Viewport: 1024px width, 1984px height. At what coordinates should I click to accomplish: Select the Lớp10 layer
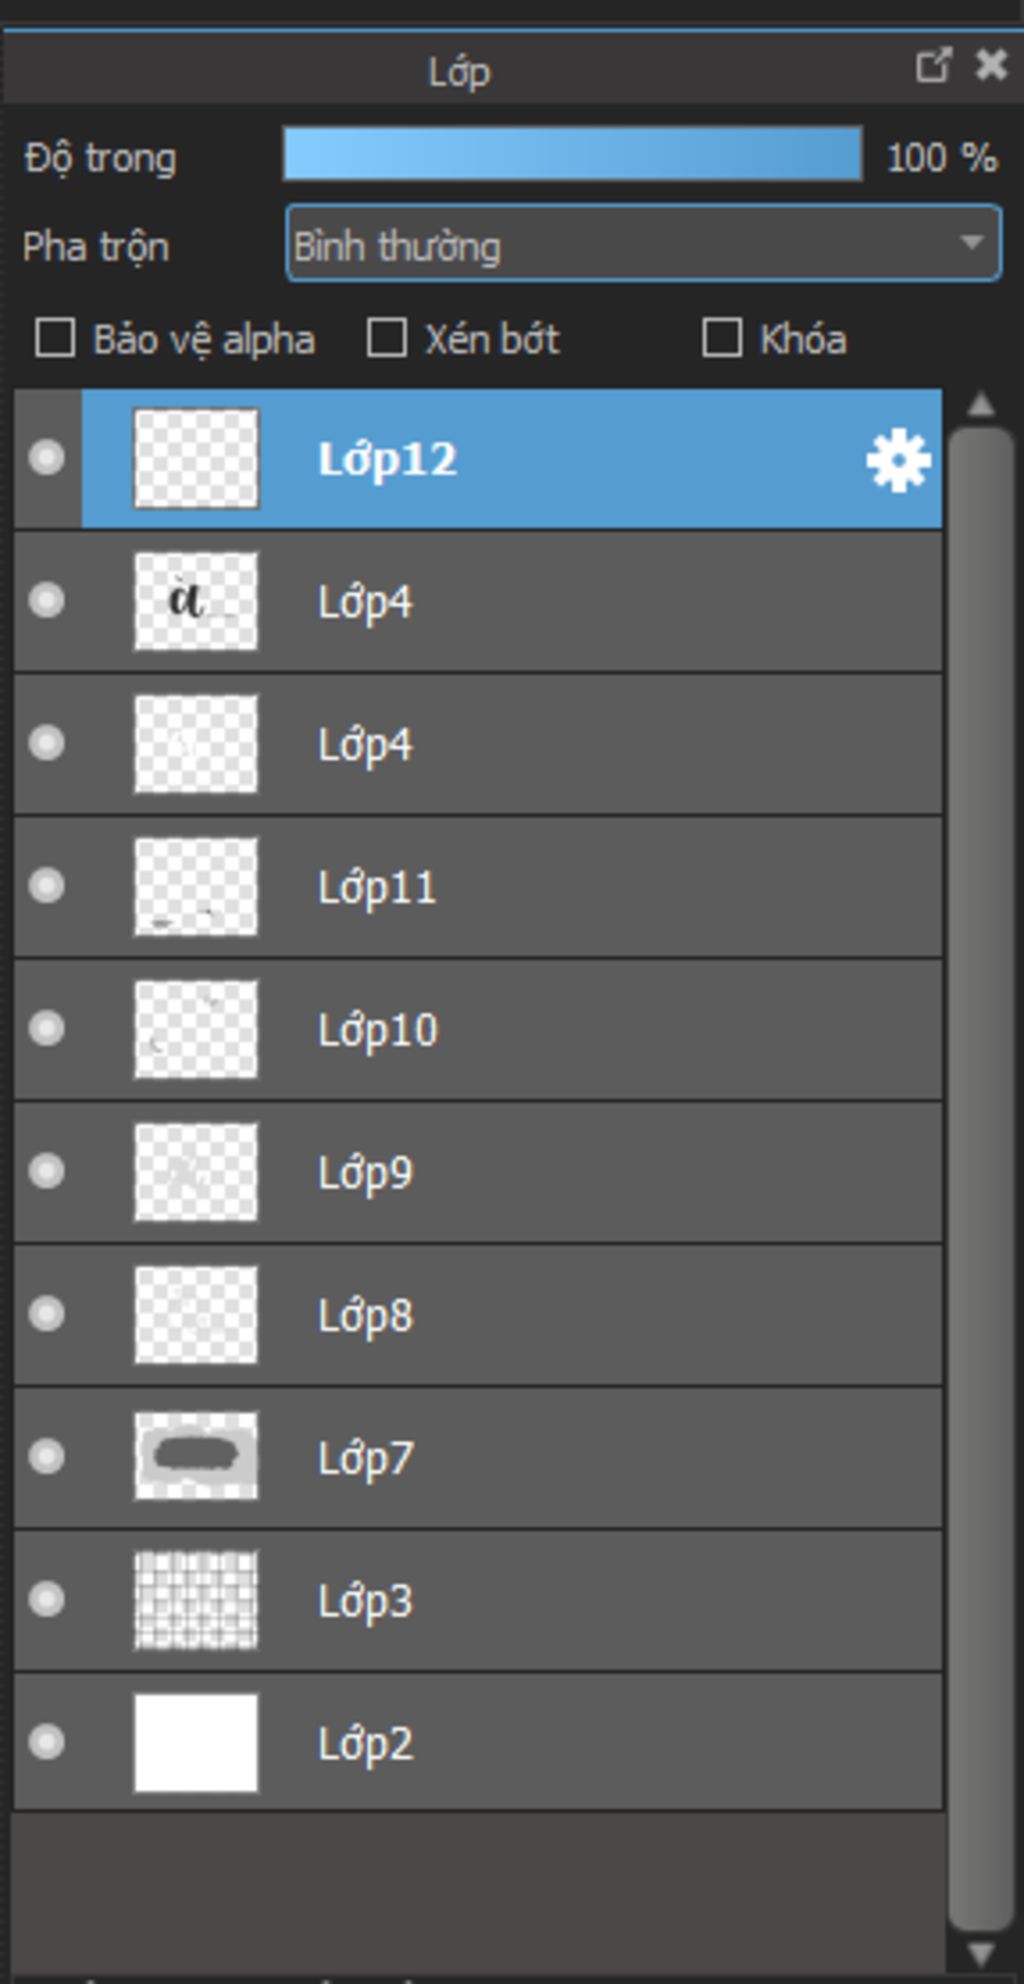coord(479,1030)
